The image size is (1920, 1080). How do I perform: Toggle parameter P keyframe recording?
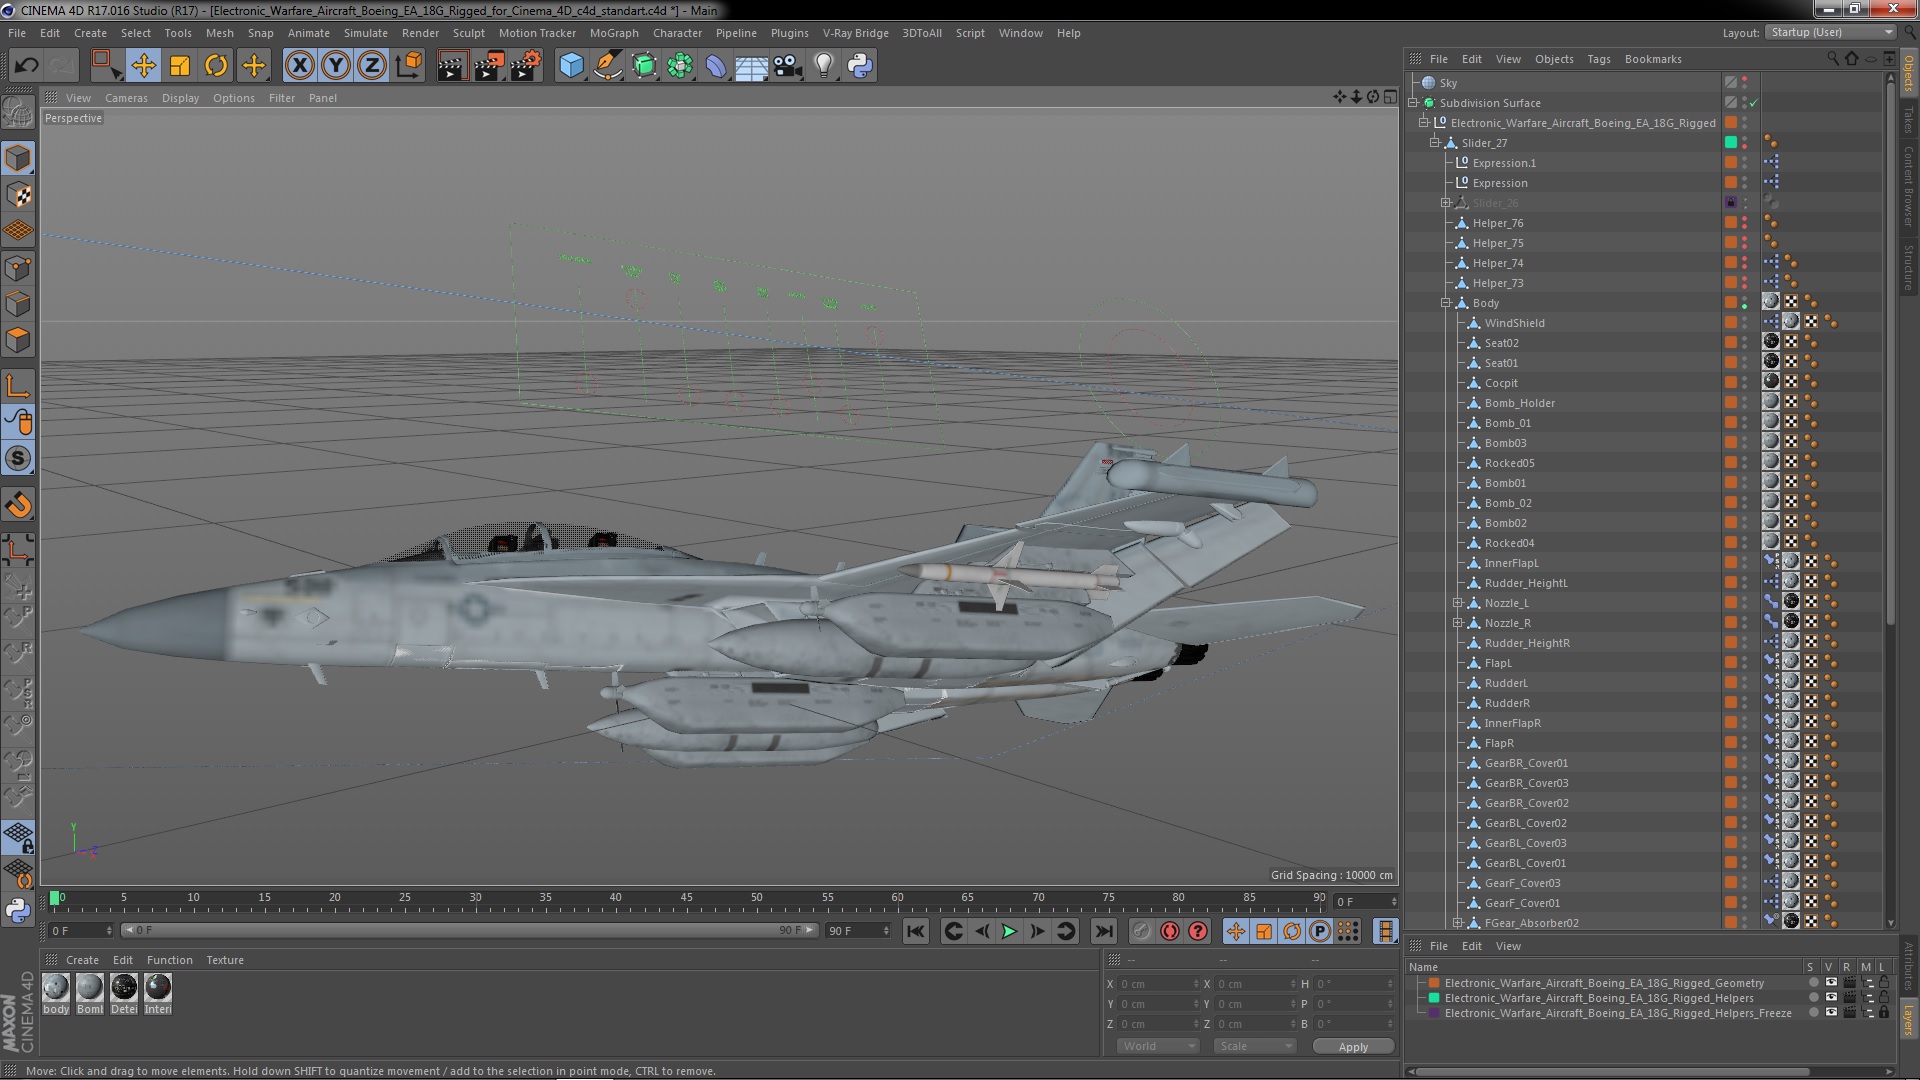click(1320, 932)
